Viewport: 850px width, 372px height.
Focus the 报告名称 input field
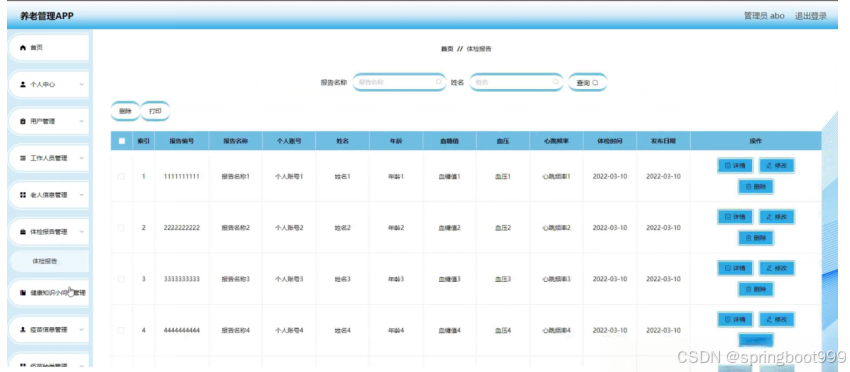click(x=400, y=82)
